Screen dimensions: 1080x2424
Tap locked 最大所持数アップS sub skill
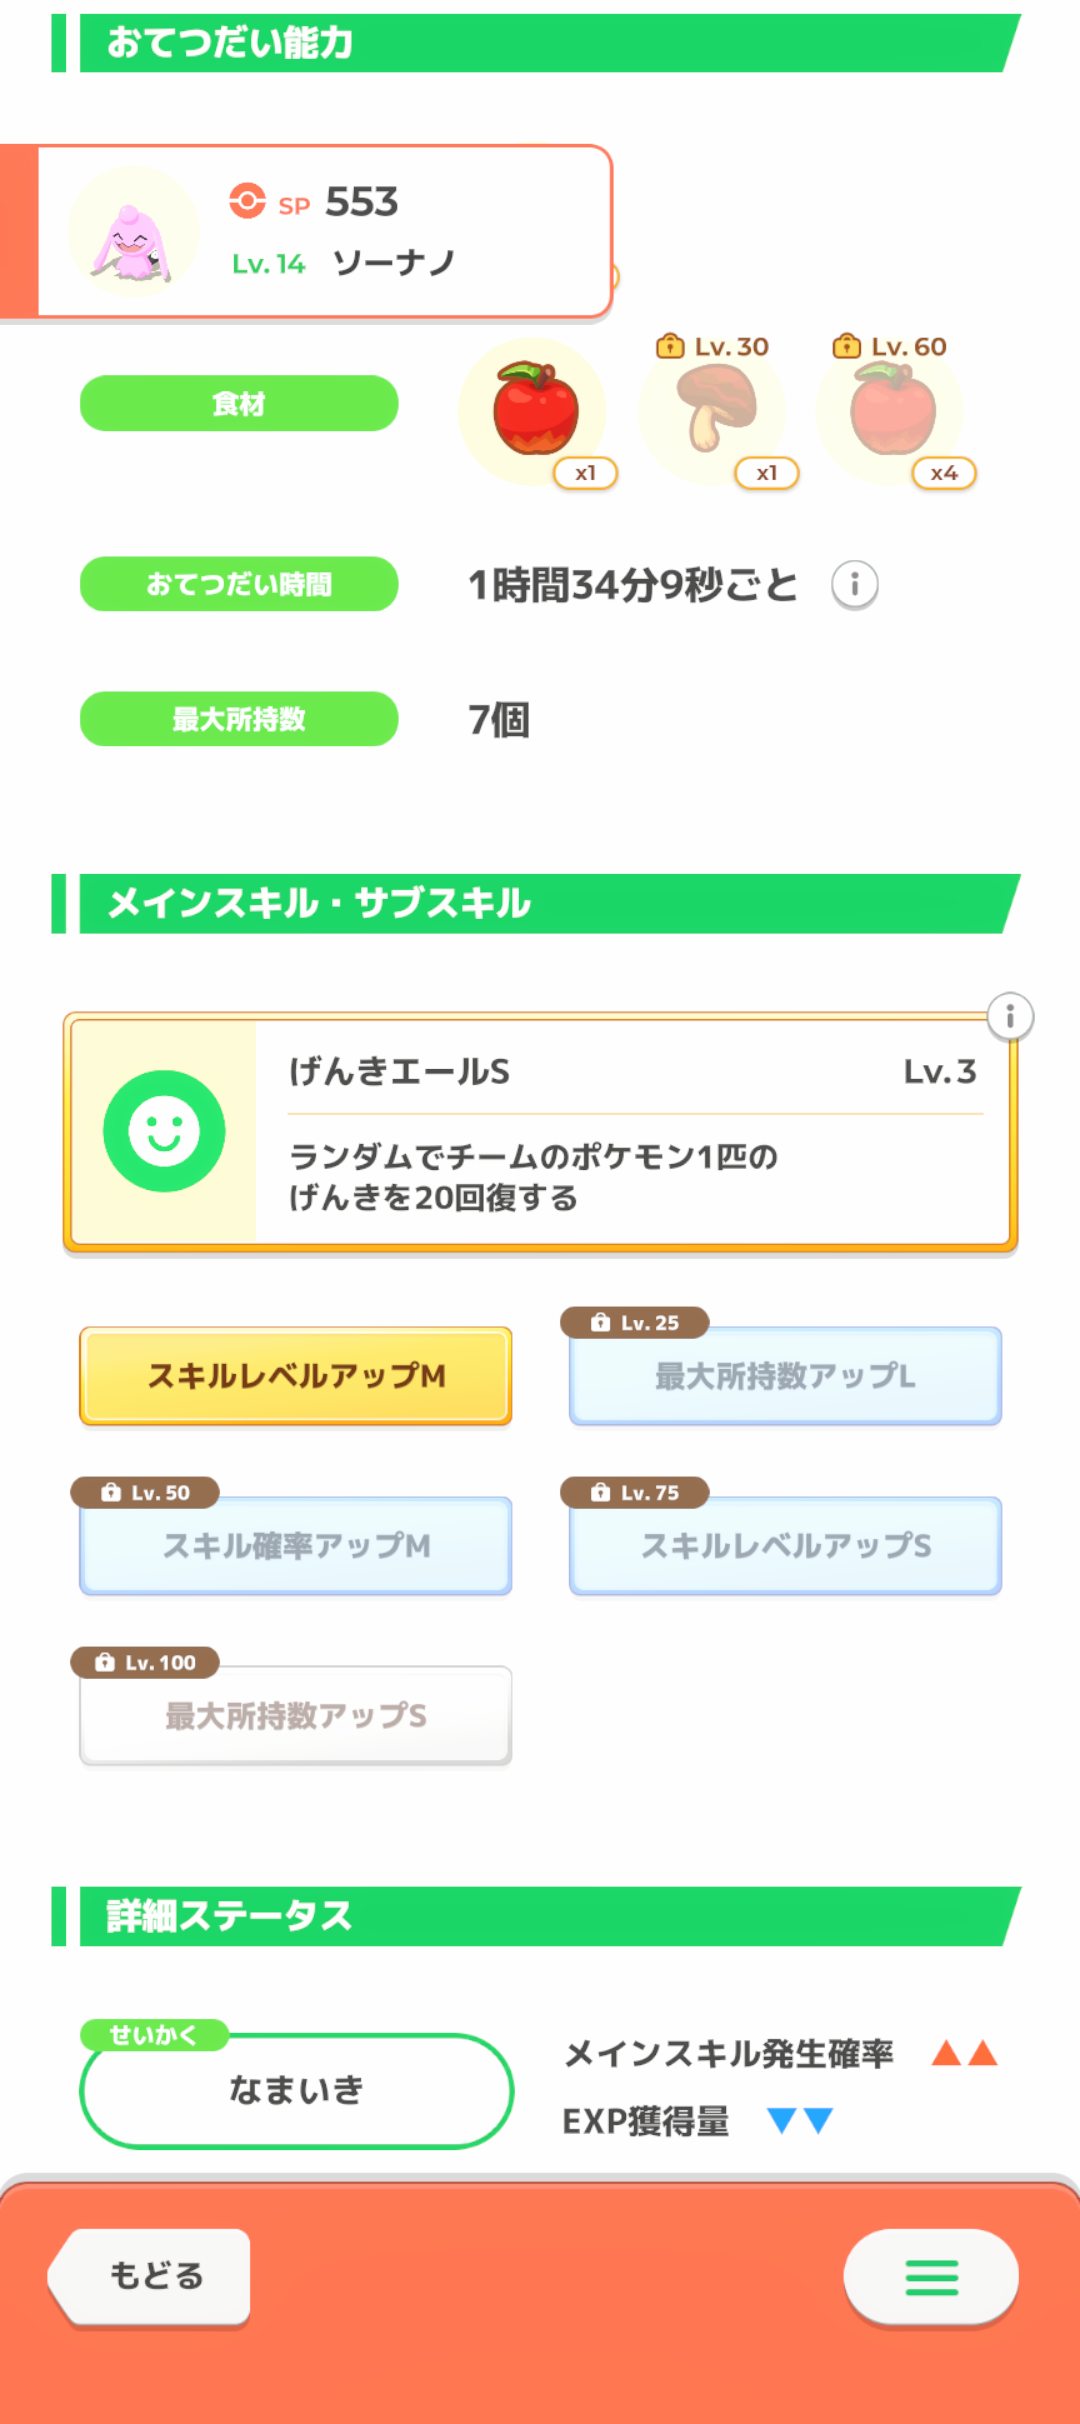click(296, 1716)
